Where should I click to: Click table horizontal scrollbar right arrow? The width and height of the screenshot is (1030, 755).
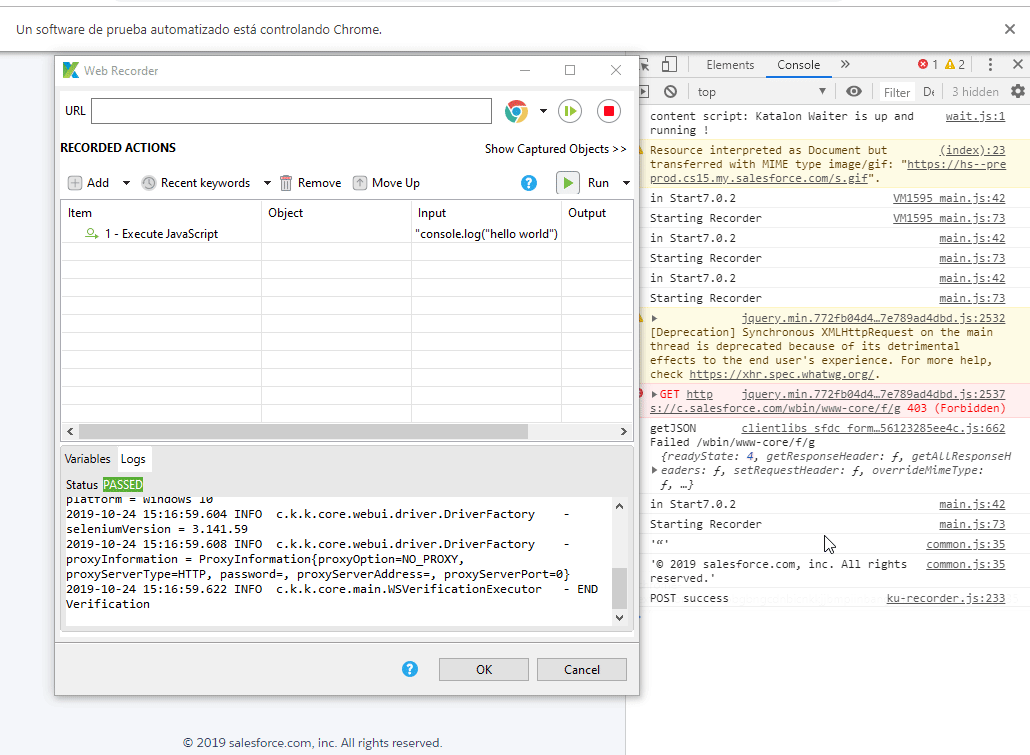(x=623, y=431)
